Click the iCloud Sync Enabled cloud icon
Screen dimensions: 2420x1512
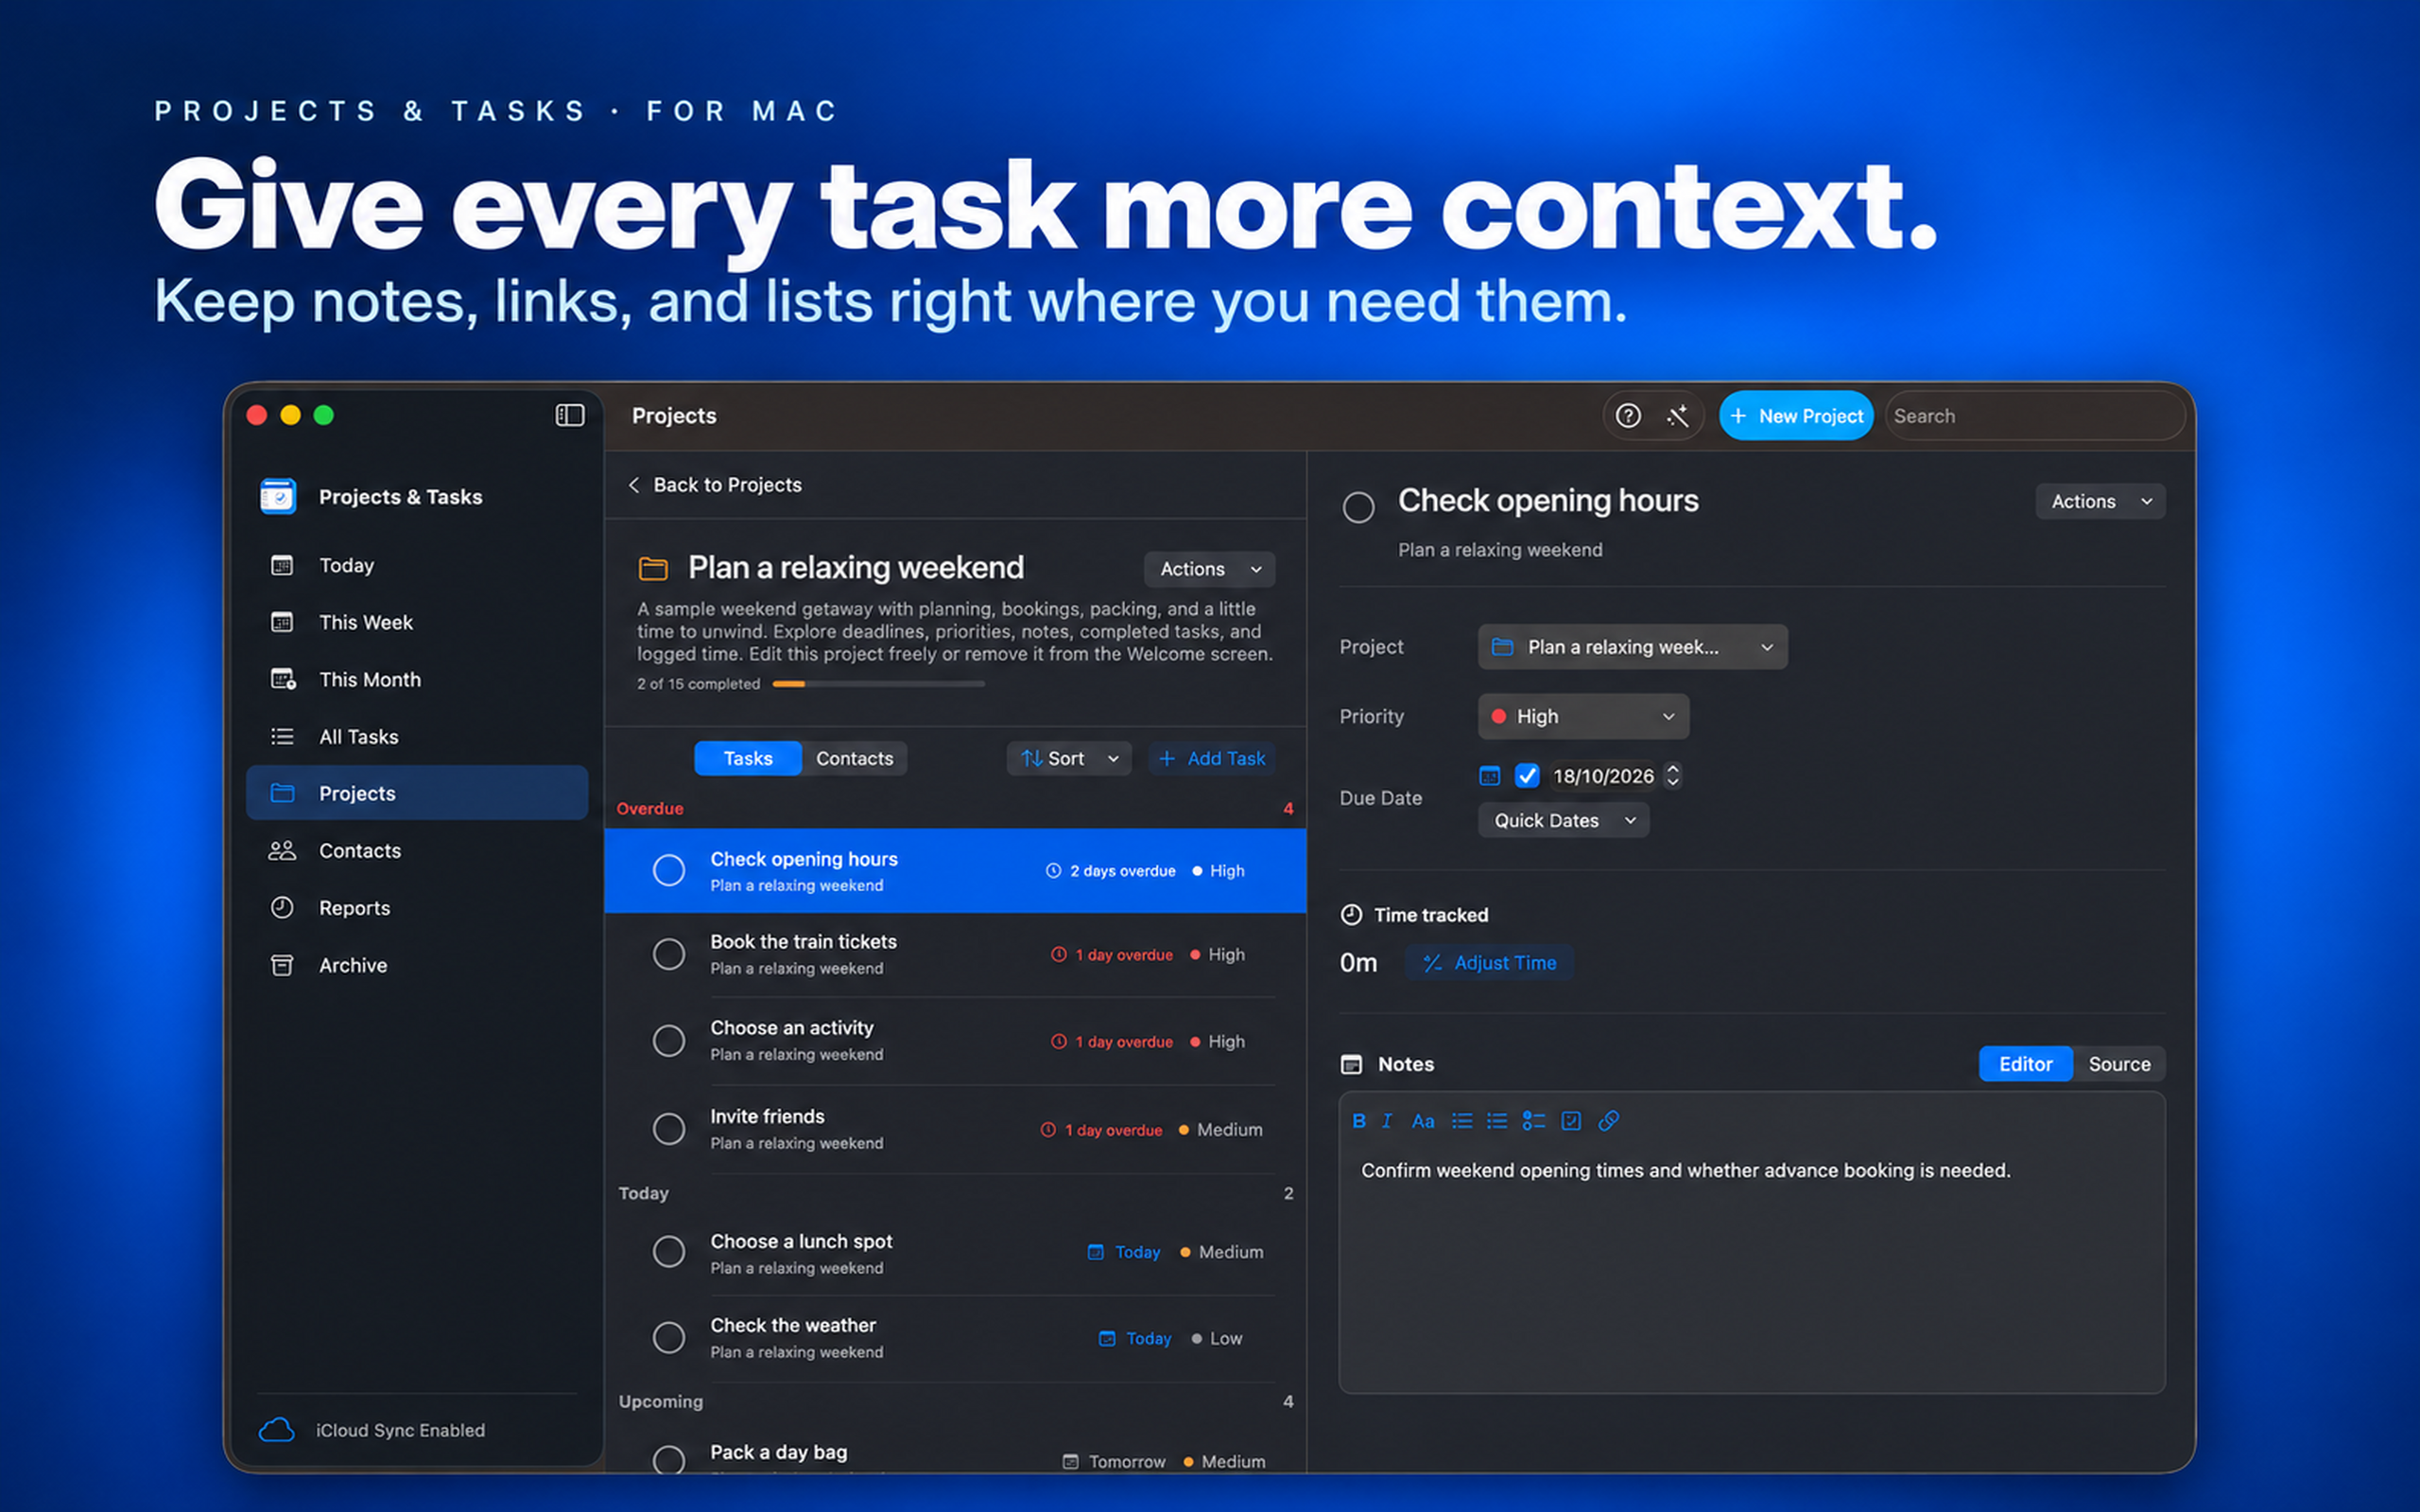coord(276,1430)
